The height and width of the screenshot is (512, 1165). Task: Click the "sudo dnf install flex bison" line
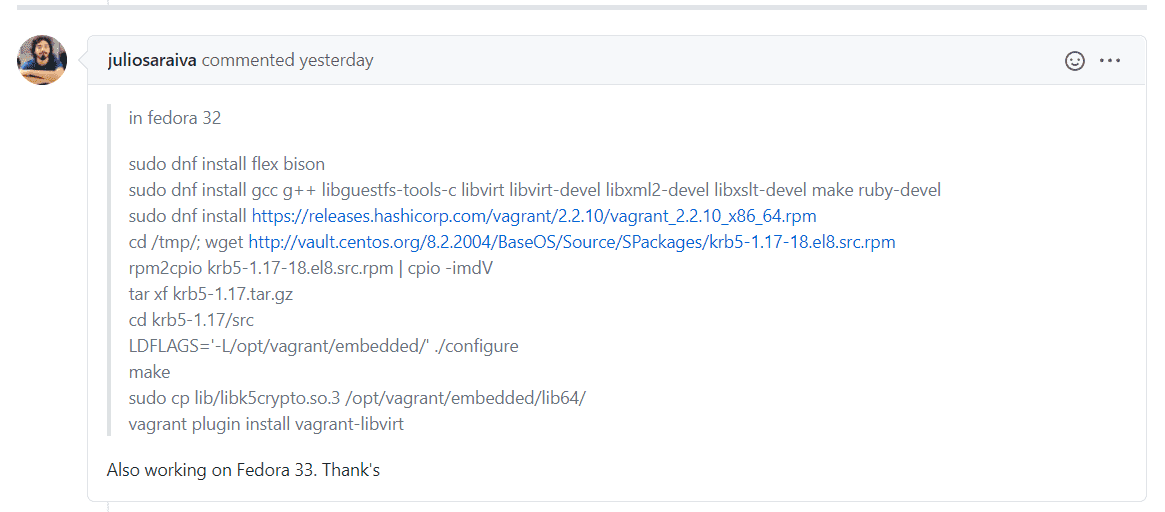click(227, 164)
